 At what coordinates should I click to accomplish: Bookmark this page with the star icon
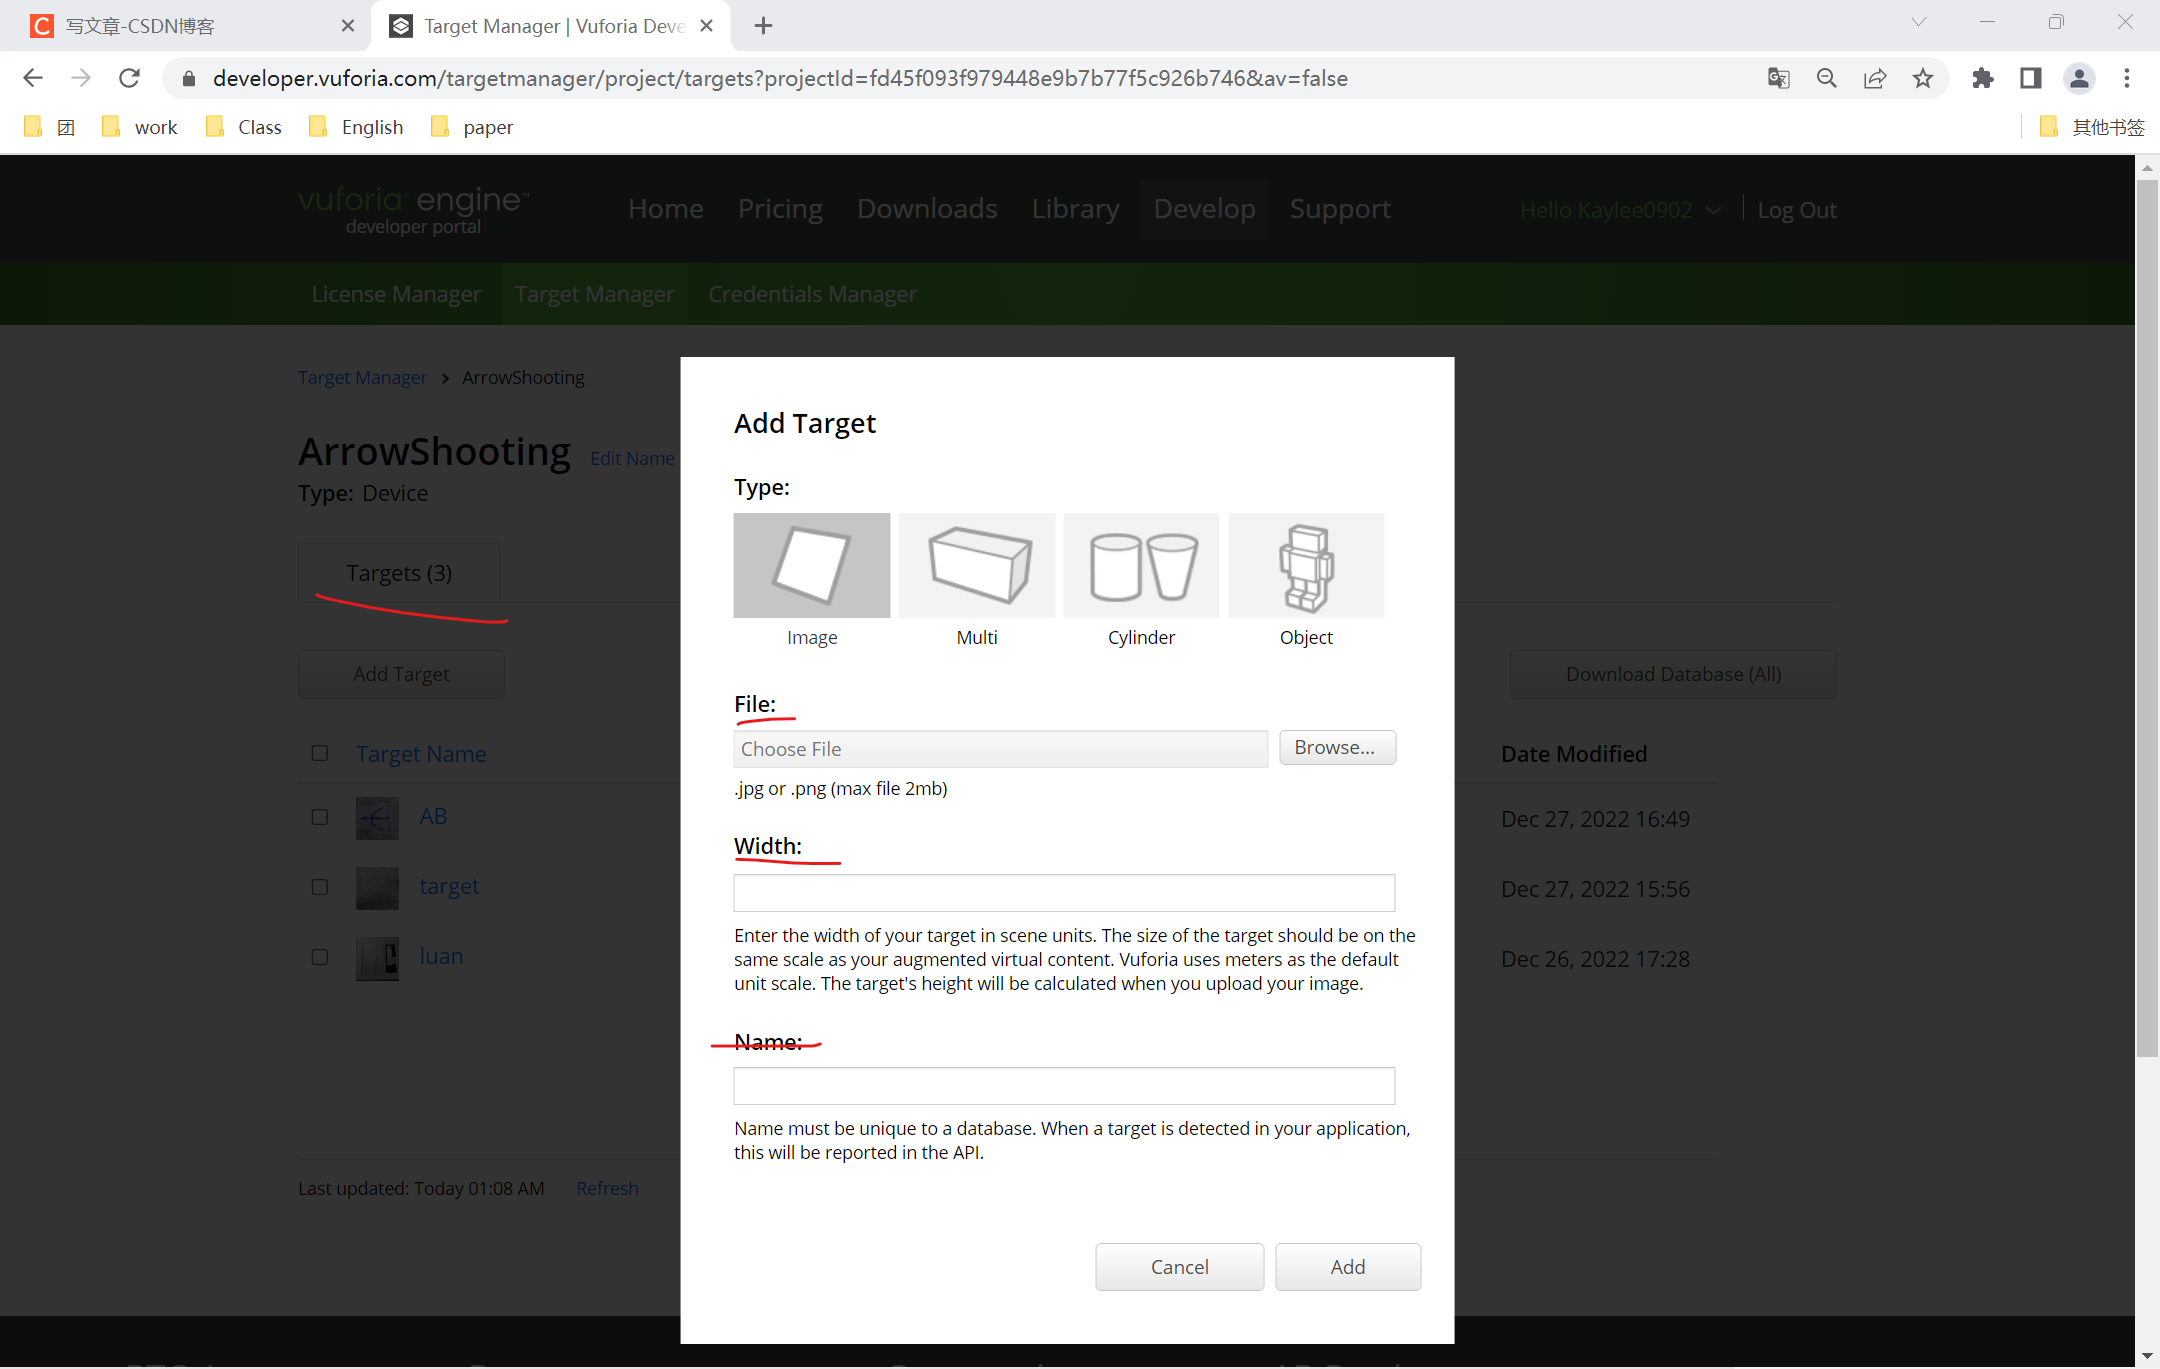pyautogui.click(x=1922, y=78)
